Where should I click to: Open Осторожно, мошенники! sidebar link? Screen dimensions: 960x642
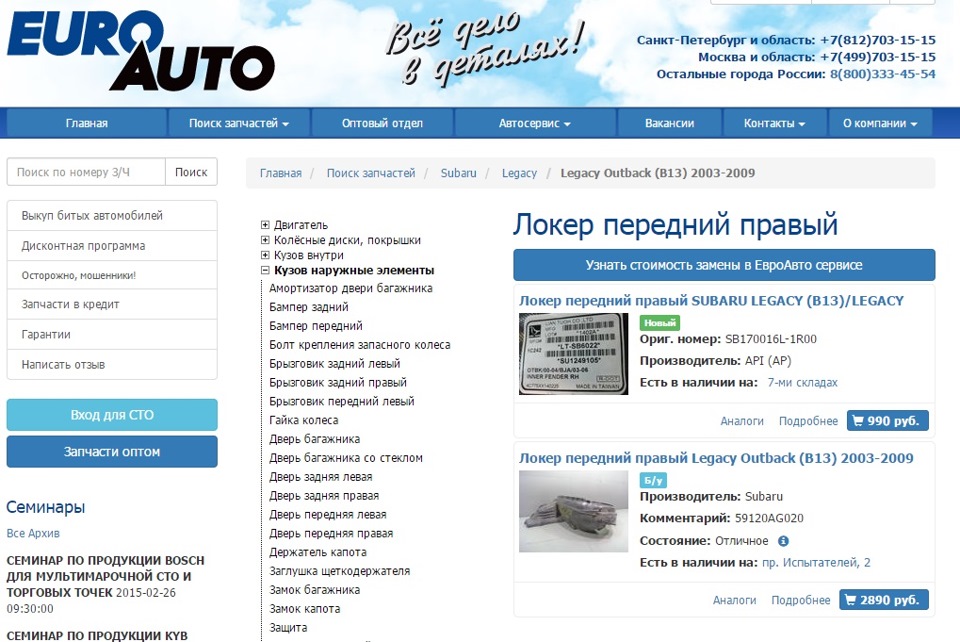(112, 275)
